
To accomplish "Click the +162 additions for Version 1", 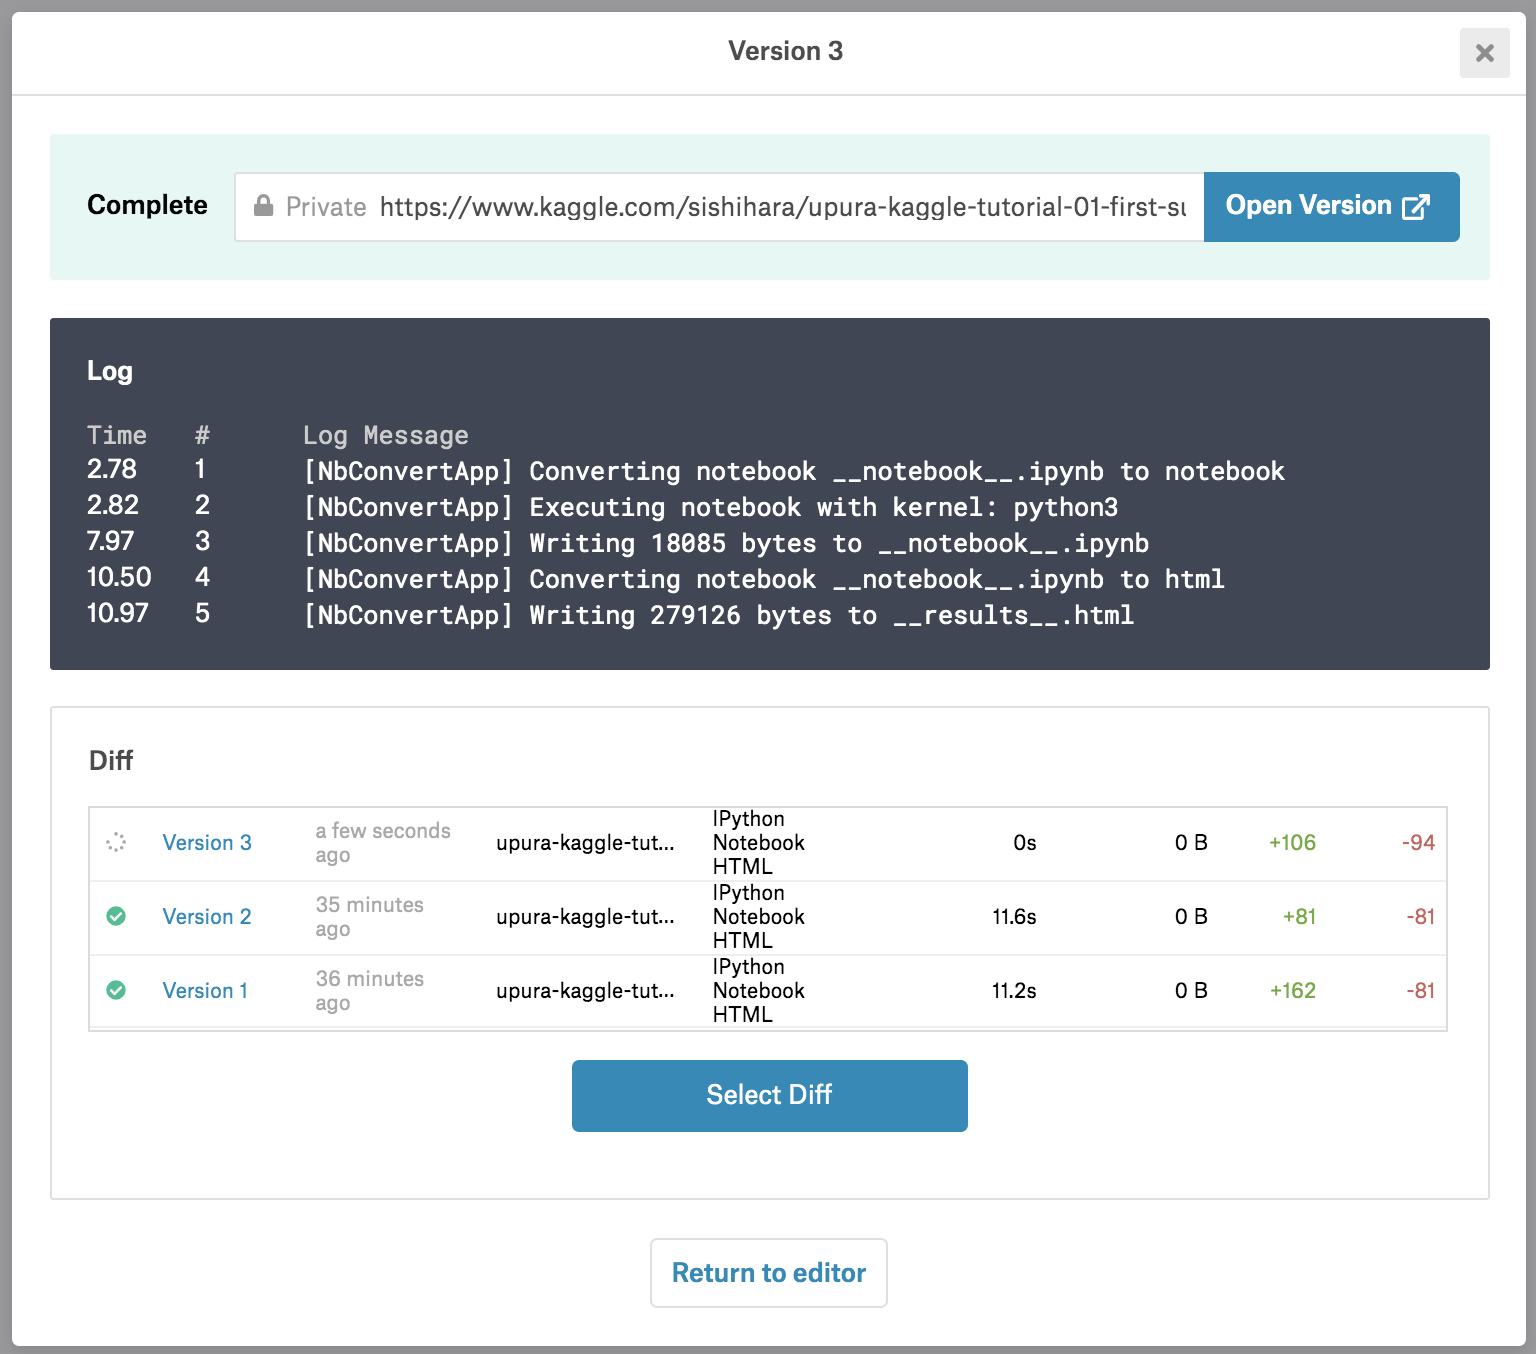I will pos(1292,991).
